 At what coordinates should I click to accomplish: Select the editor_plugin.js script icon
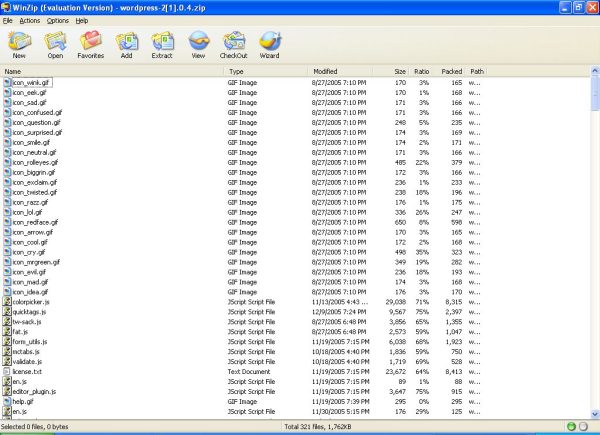(7, 391)
